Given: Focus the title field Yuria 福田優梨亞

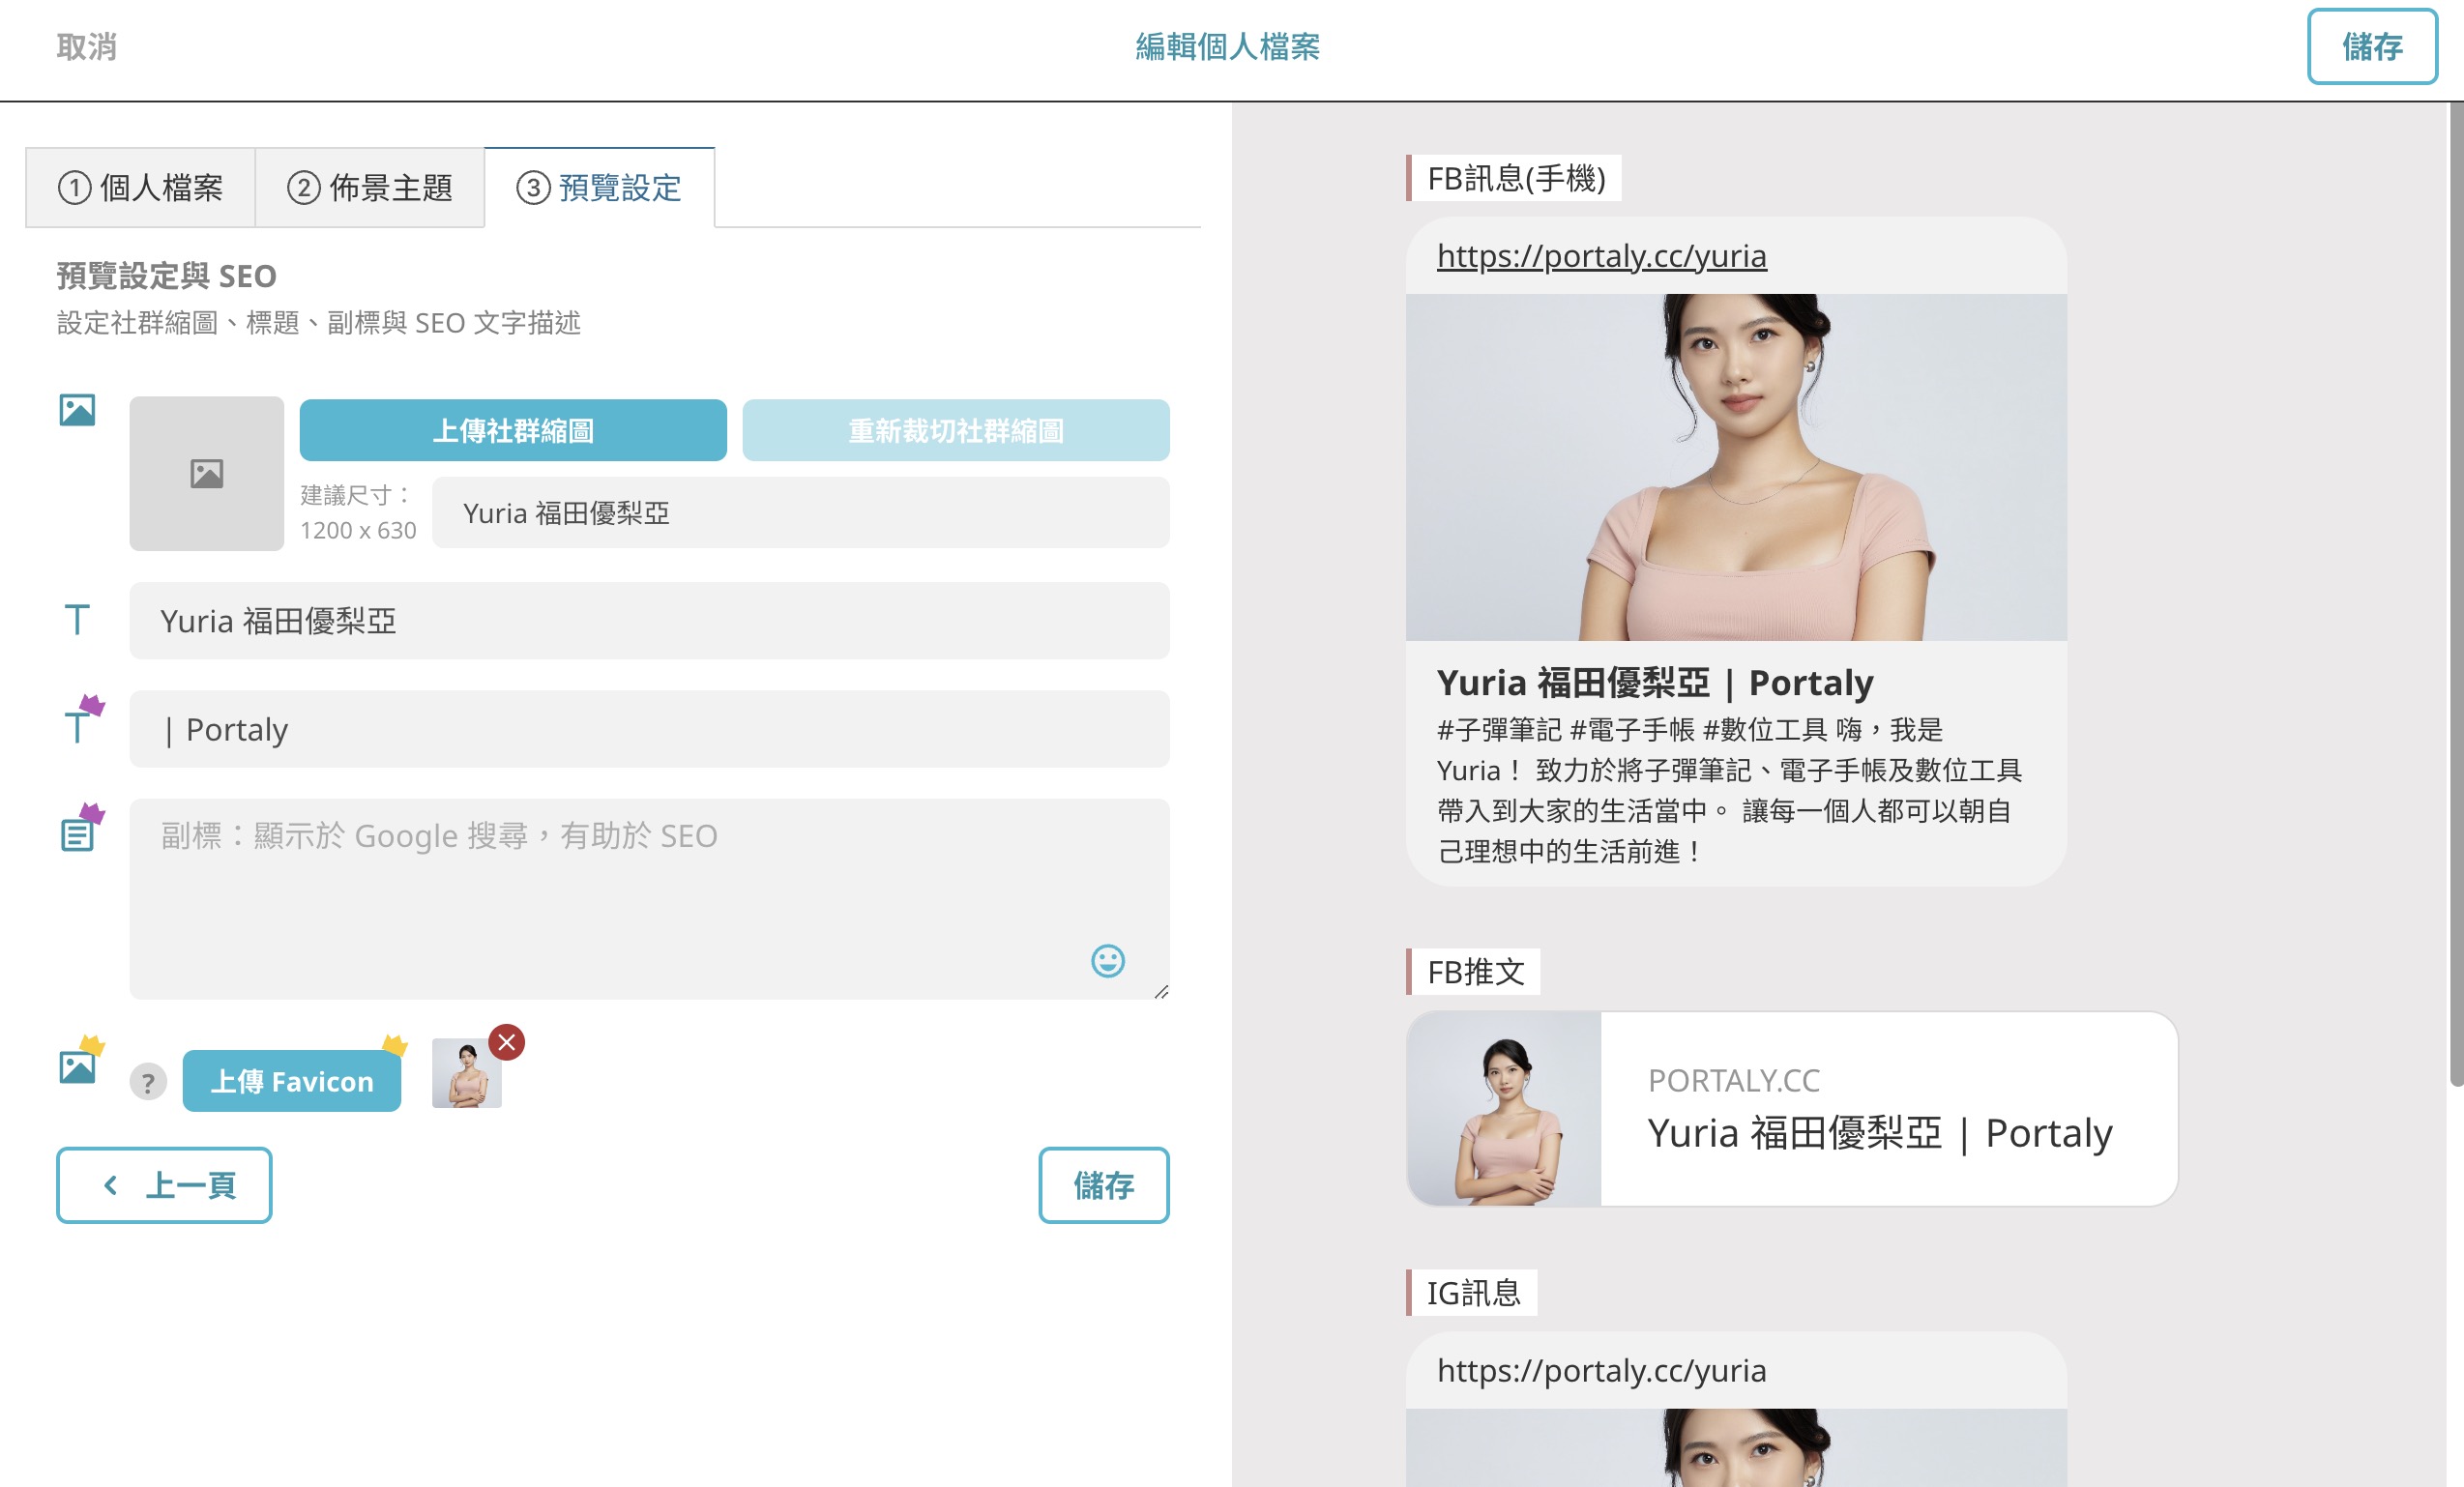Looking at the screenshot, I should coord(650,621).
